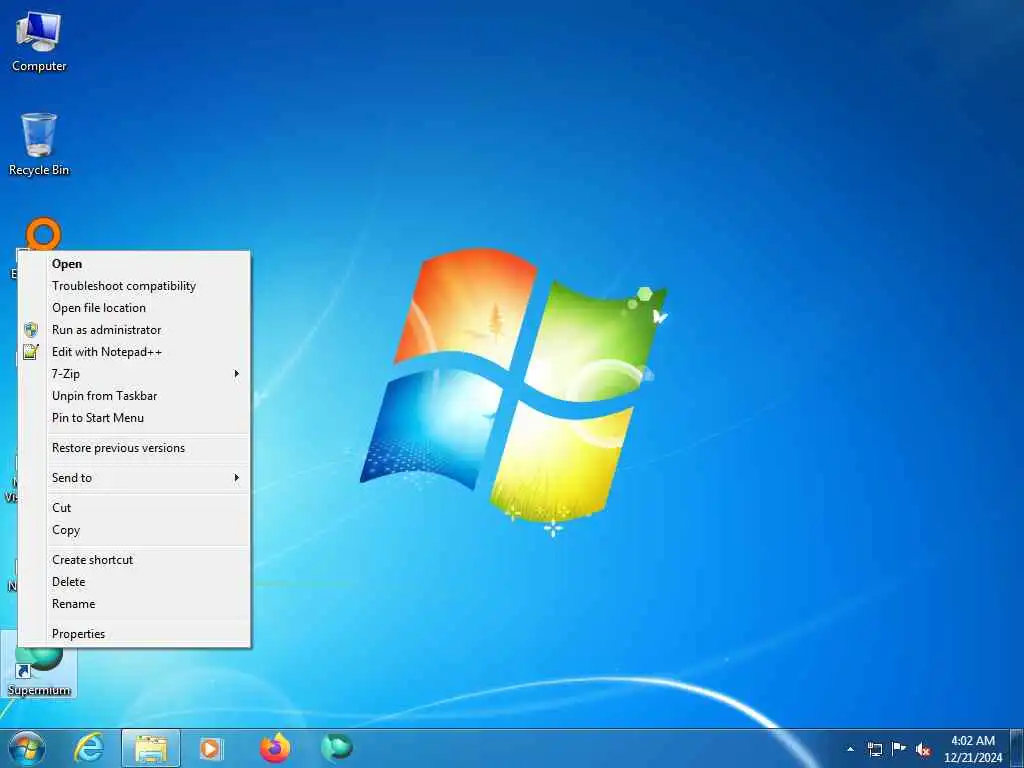Open the network status tray icon

(874, 749)
